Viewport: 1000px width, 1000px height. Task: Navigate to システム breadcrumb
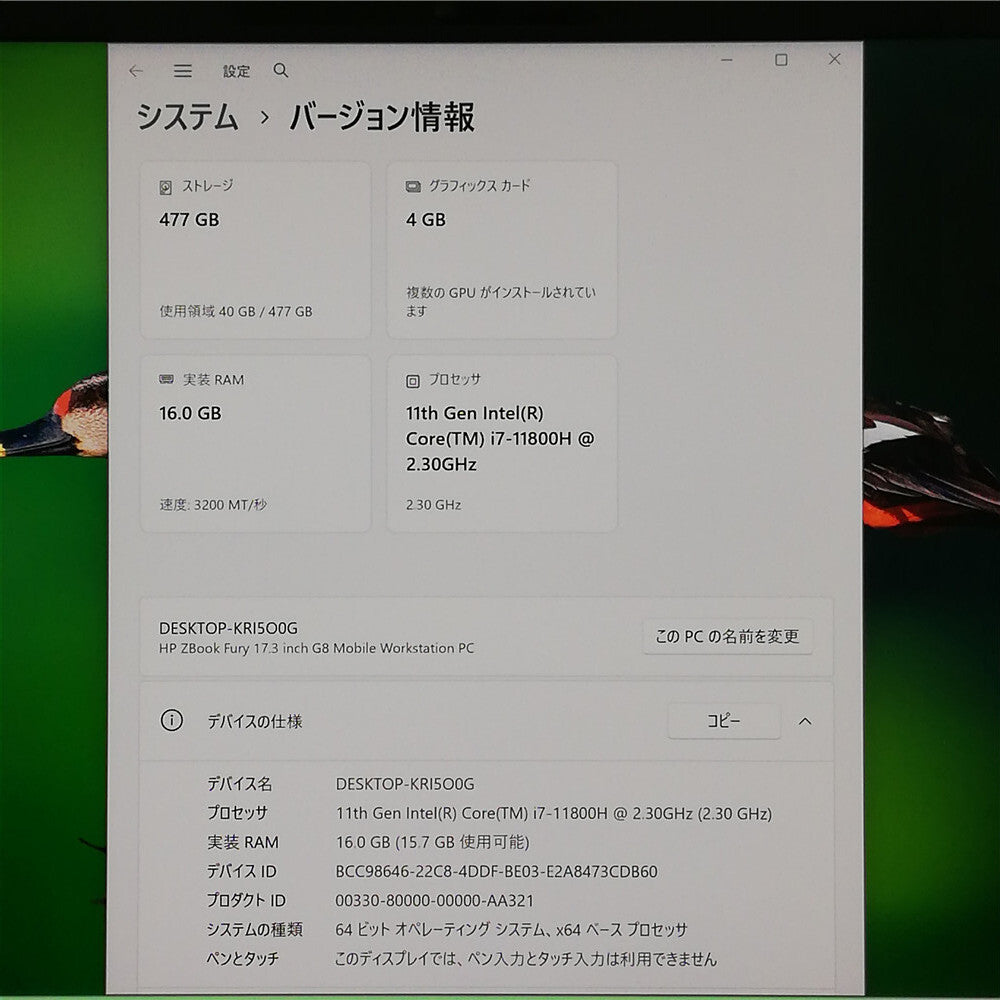pos(188,117)
